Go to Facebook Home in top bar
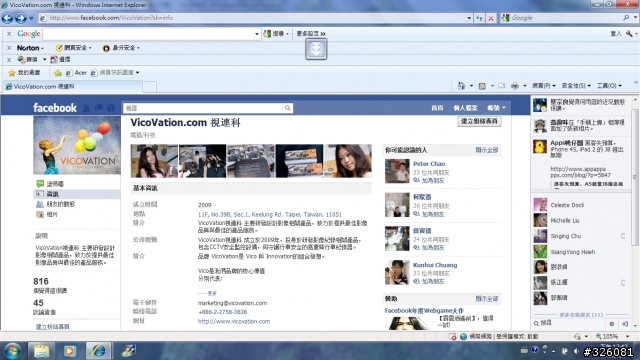This screenshot has width=640, height=360. [437, 108]
